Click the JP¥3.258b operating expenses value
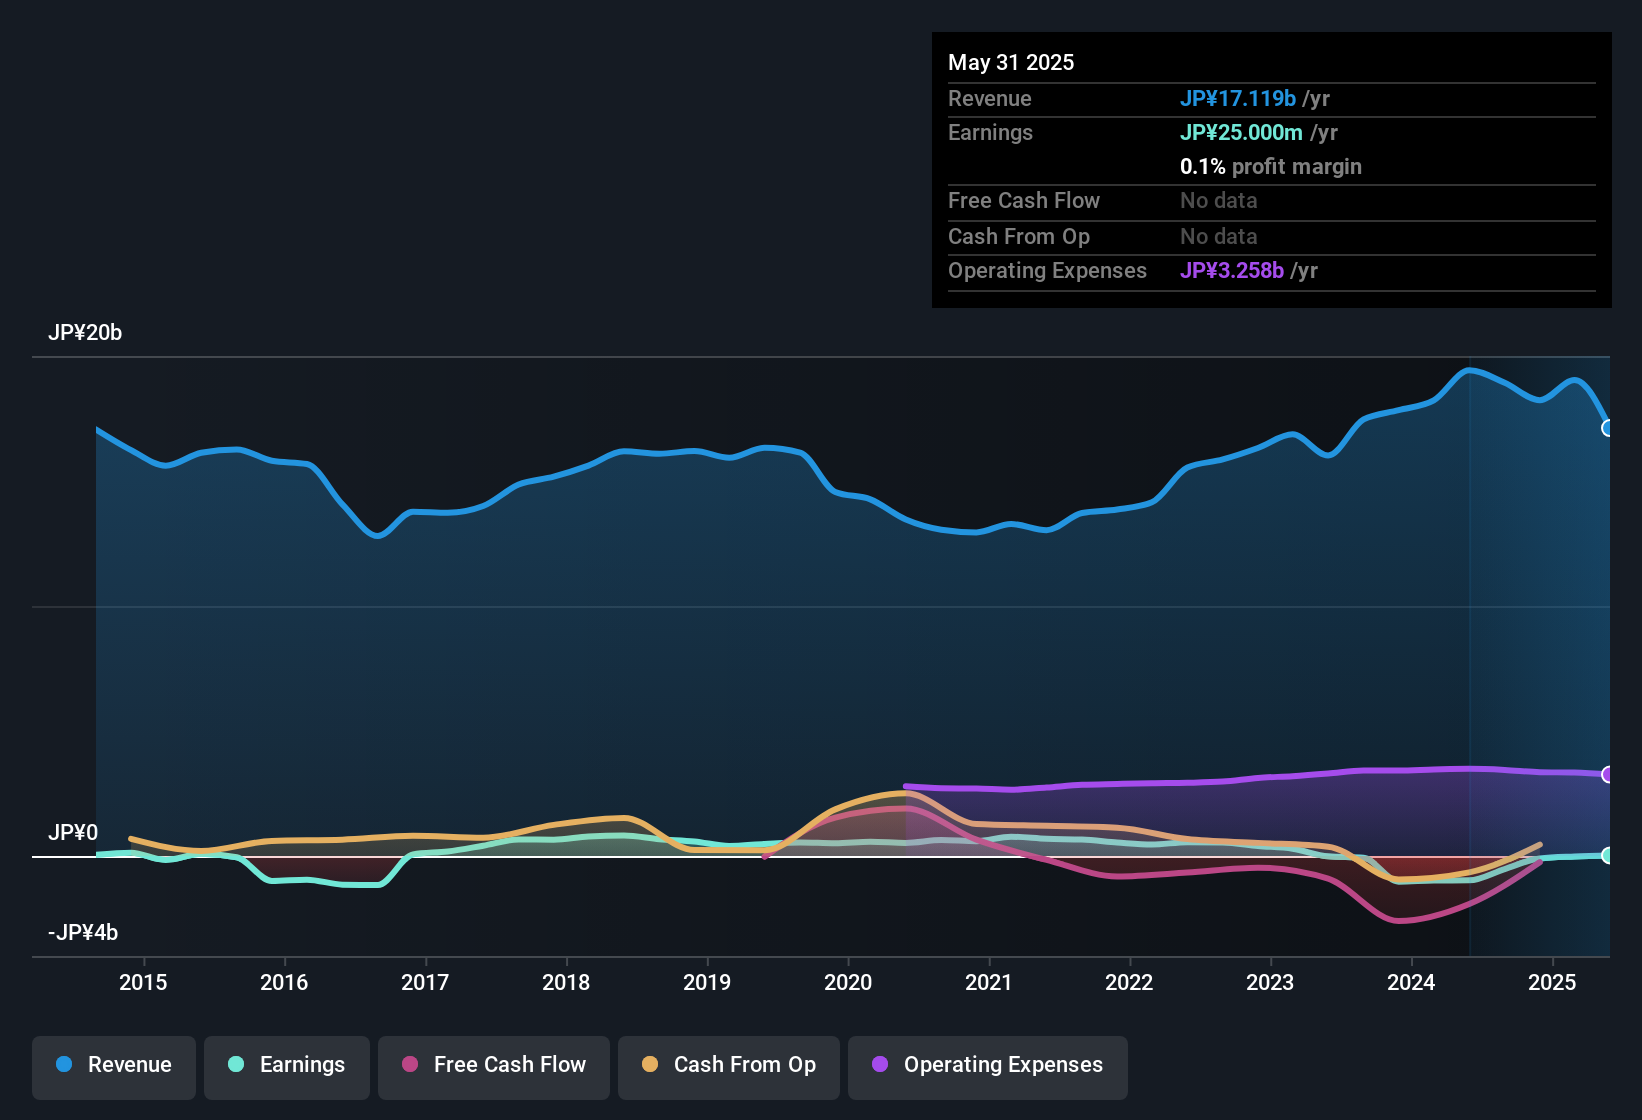The image size is (1642, 1120). pos(1232,270)
